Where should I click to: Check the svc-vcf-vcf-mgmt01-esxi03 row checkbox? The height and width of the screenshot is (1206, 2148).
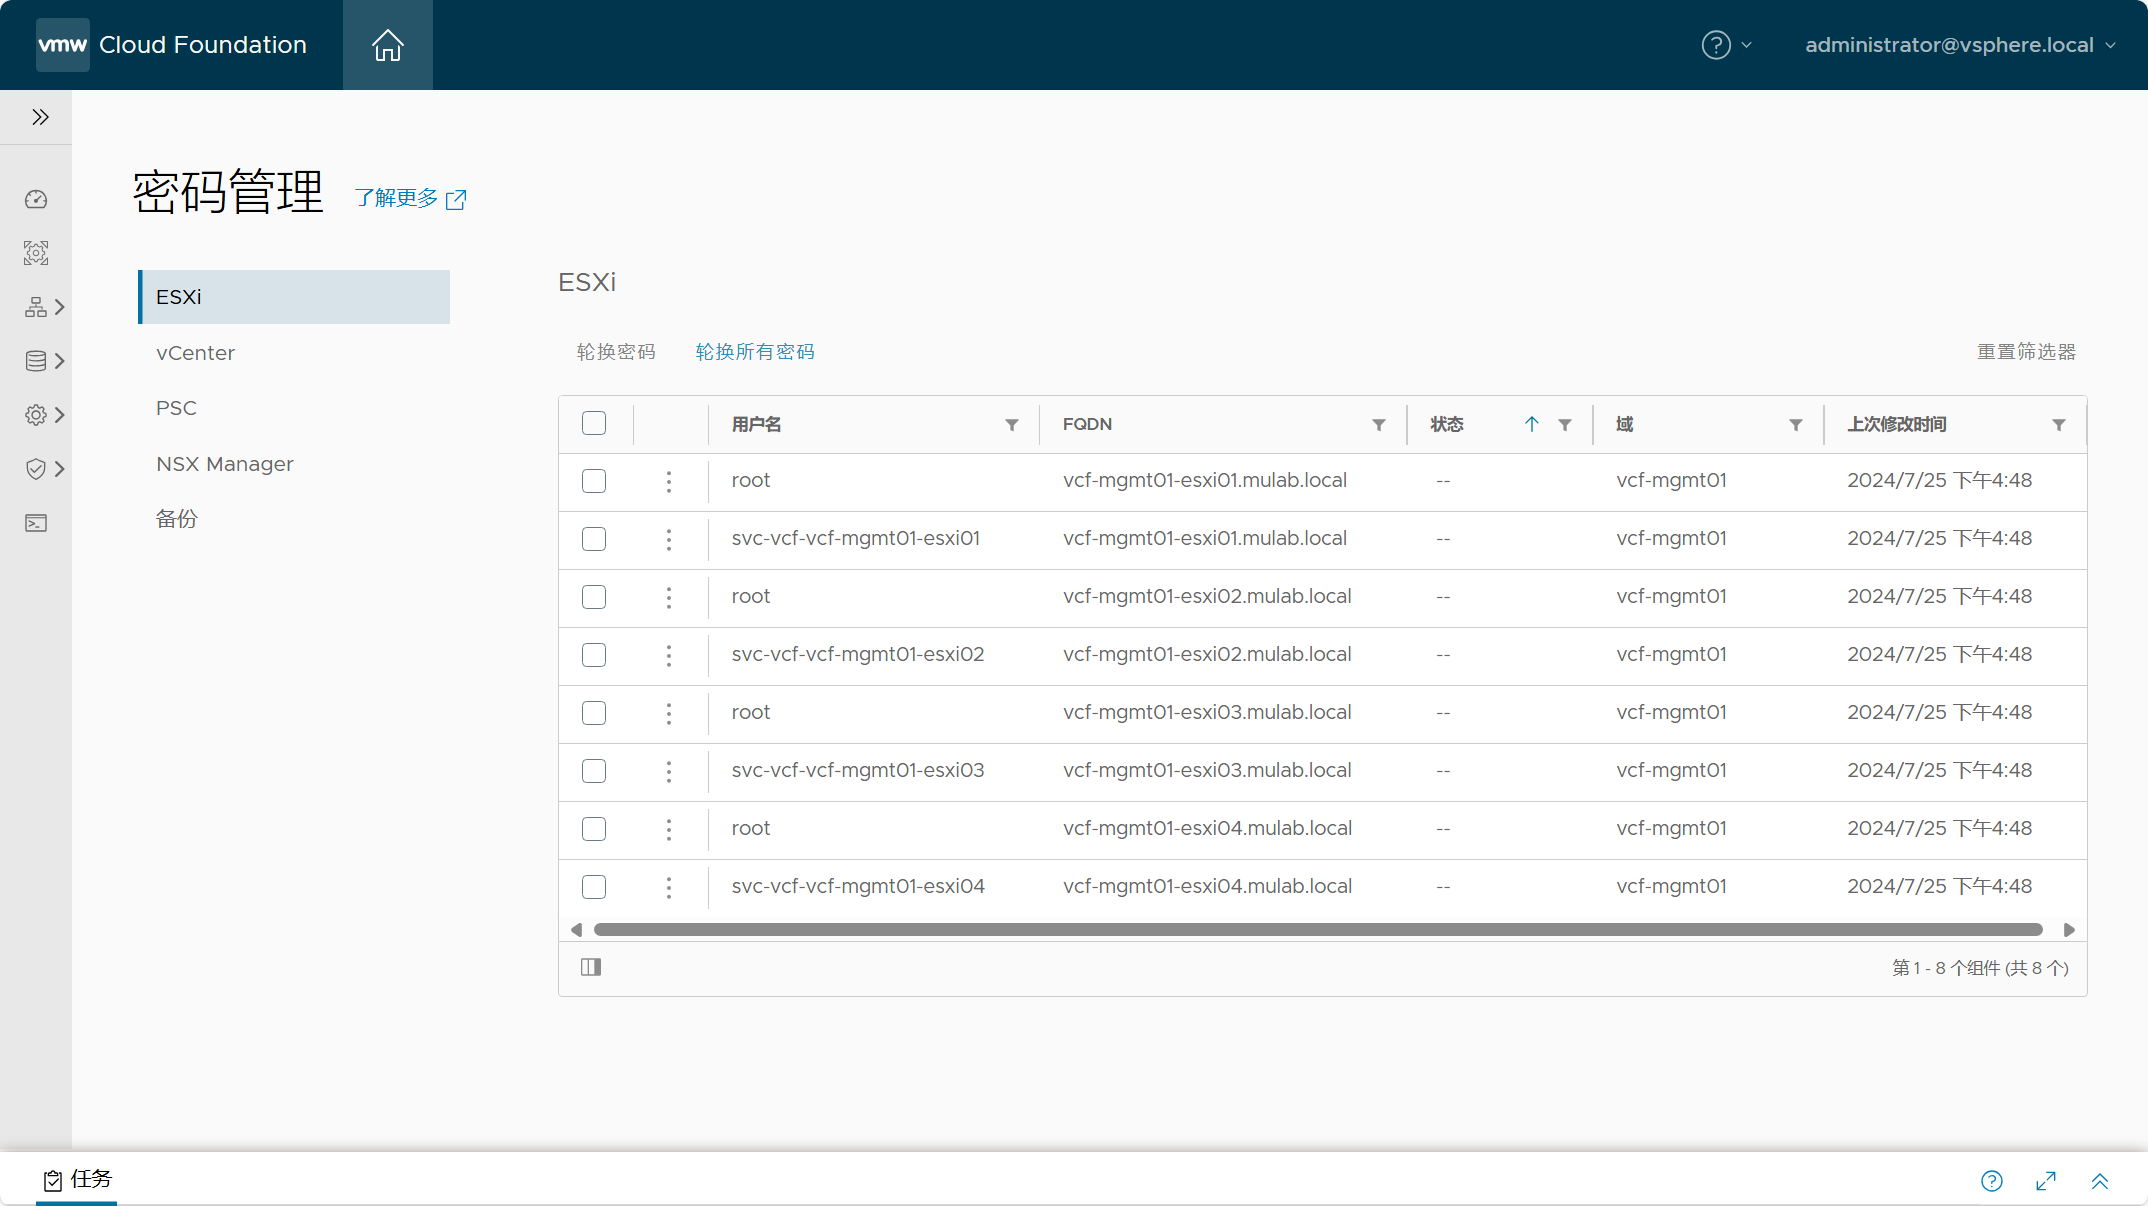pos(594,771)
